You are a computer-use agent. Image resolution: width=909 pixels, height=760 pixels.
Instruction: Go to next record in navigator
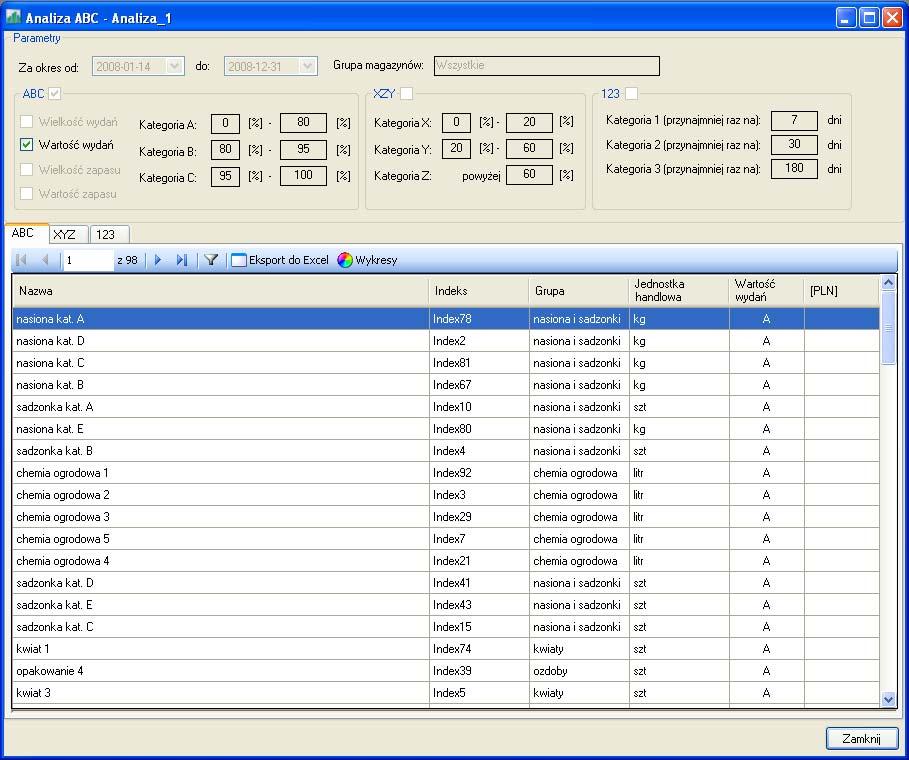[x=158, y=260]
